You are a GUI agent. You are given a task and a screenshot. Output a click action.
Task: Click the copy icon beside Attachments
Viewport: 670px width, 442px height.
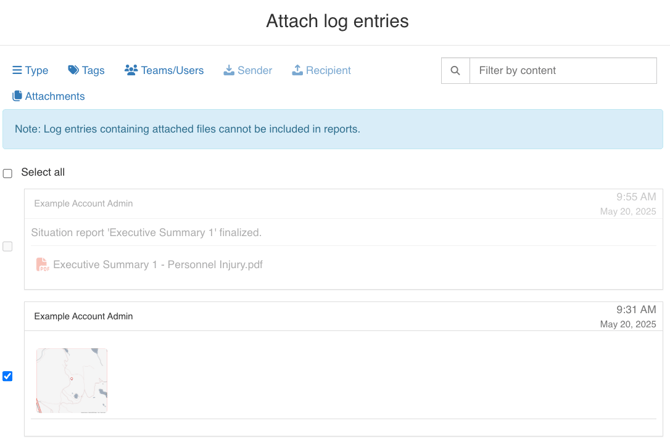click(17, 97)
